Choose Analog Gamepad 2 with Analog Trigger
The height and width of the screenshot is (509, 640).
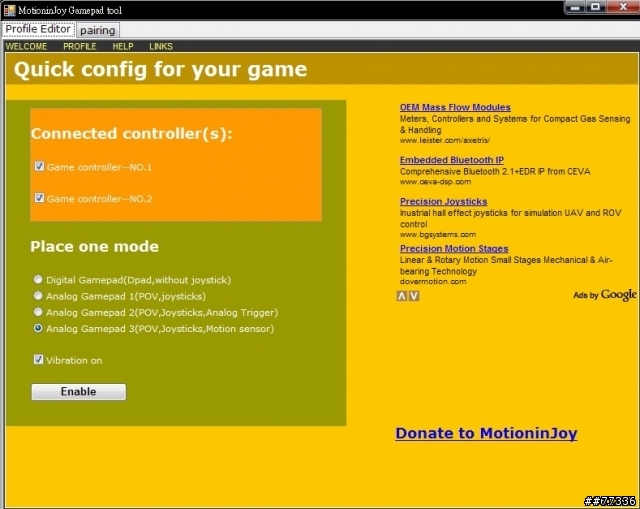tap(38, 312)
